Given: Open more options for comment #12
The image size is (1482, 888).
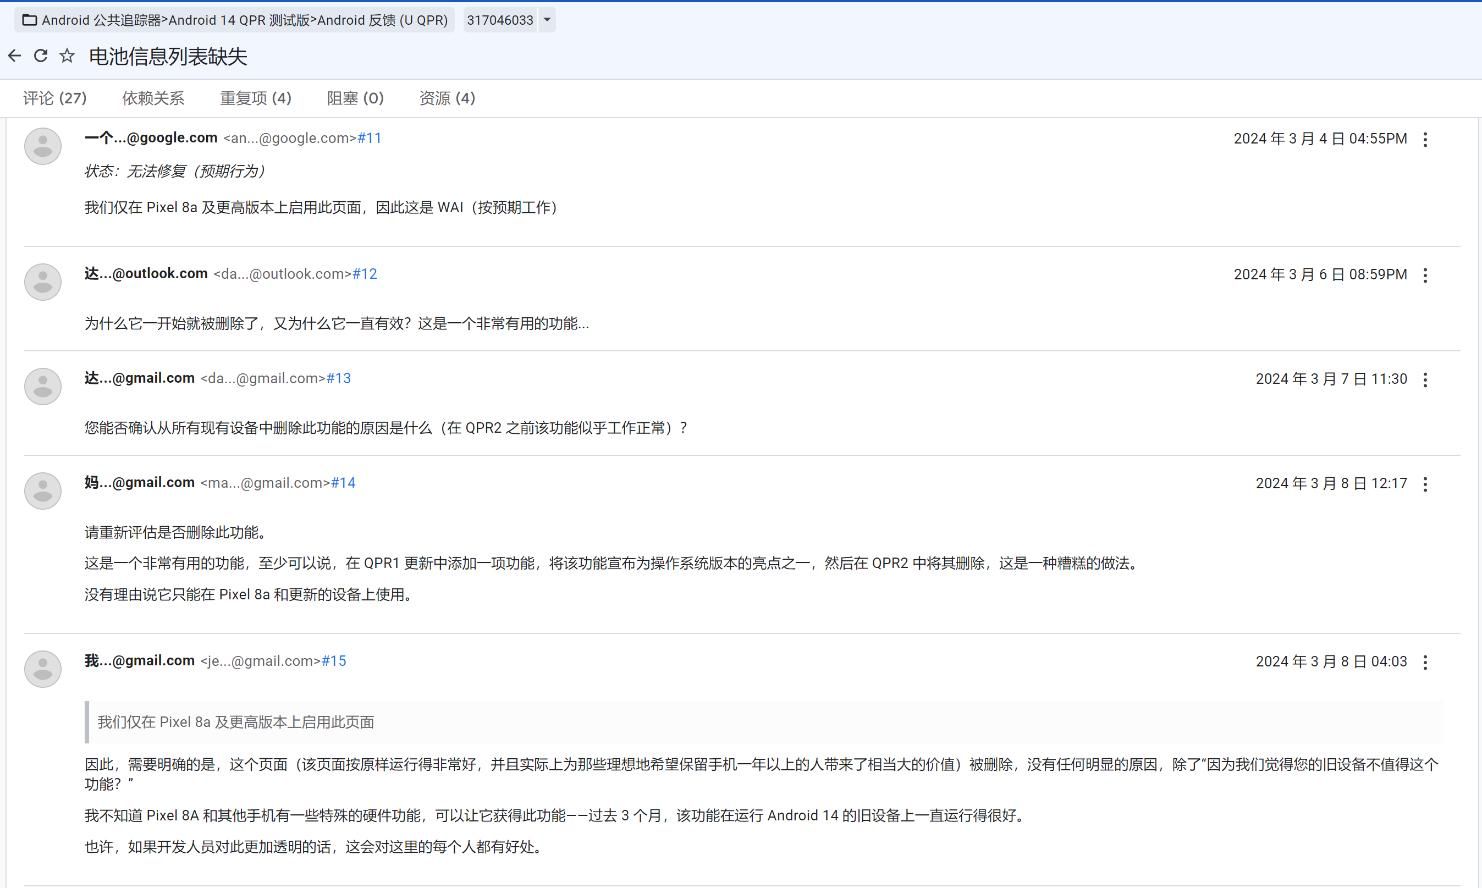Looking at the screenshot, I should pyautogui.click(x=1425, y=275).
